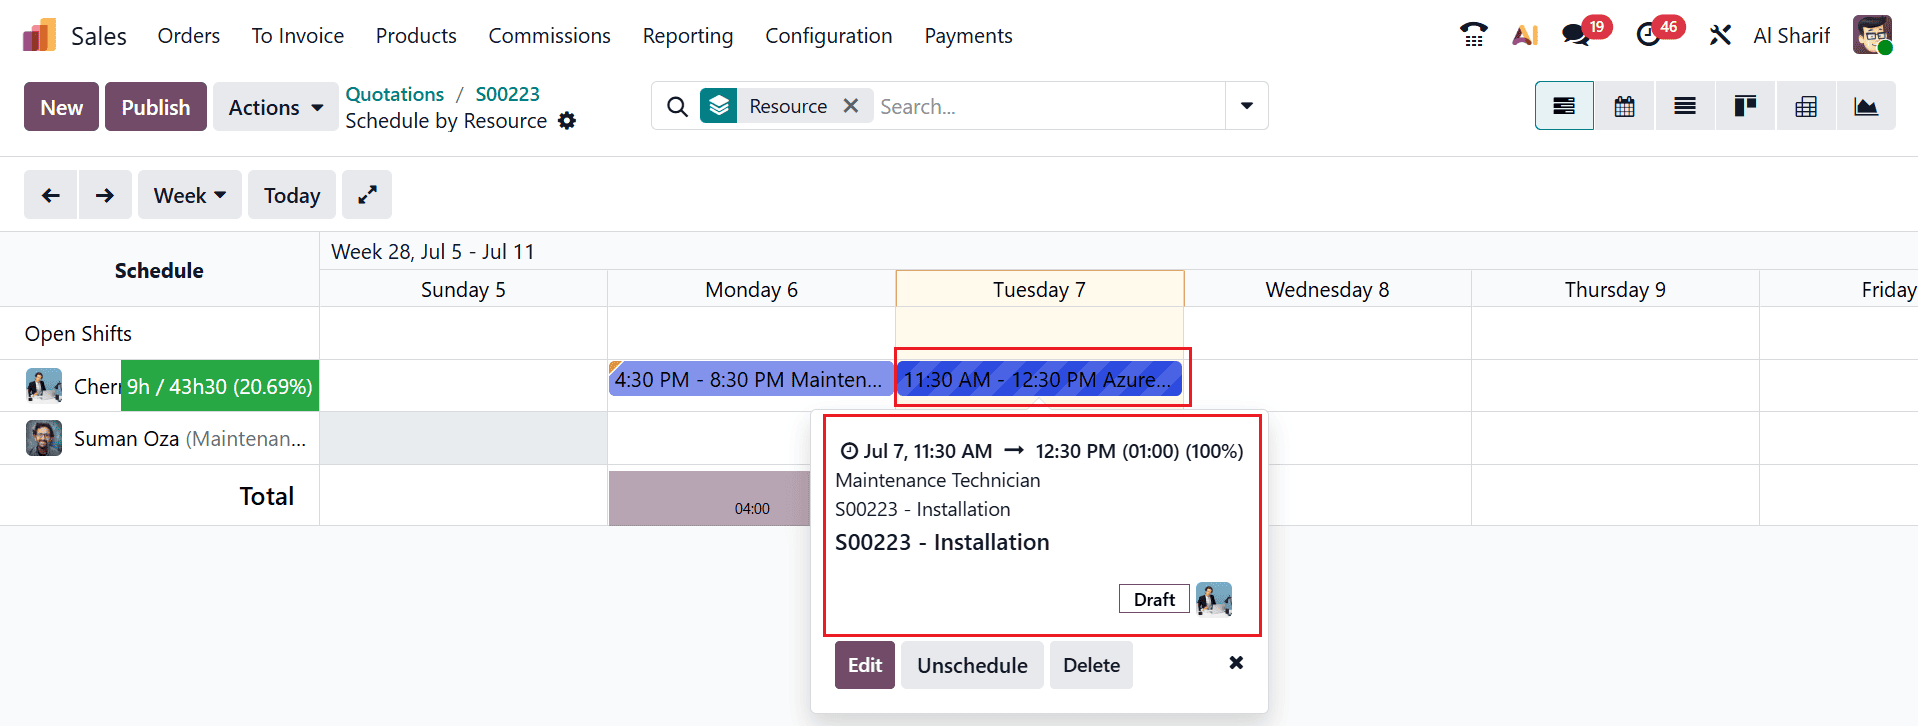Click the Tuesday 7 column header
Viewport: 1918px width, 726px height.
click(1039, 289)
